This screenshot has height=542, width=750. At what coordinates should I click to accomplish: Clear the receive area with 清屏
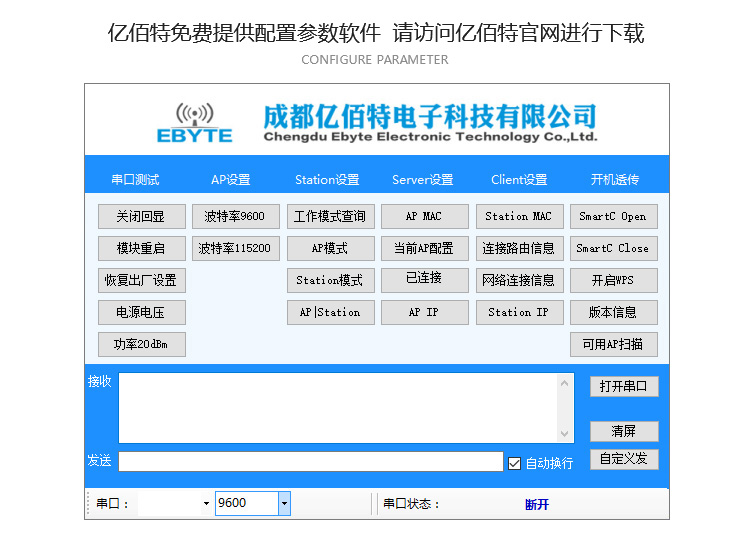(624, 431)
